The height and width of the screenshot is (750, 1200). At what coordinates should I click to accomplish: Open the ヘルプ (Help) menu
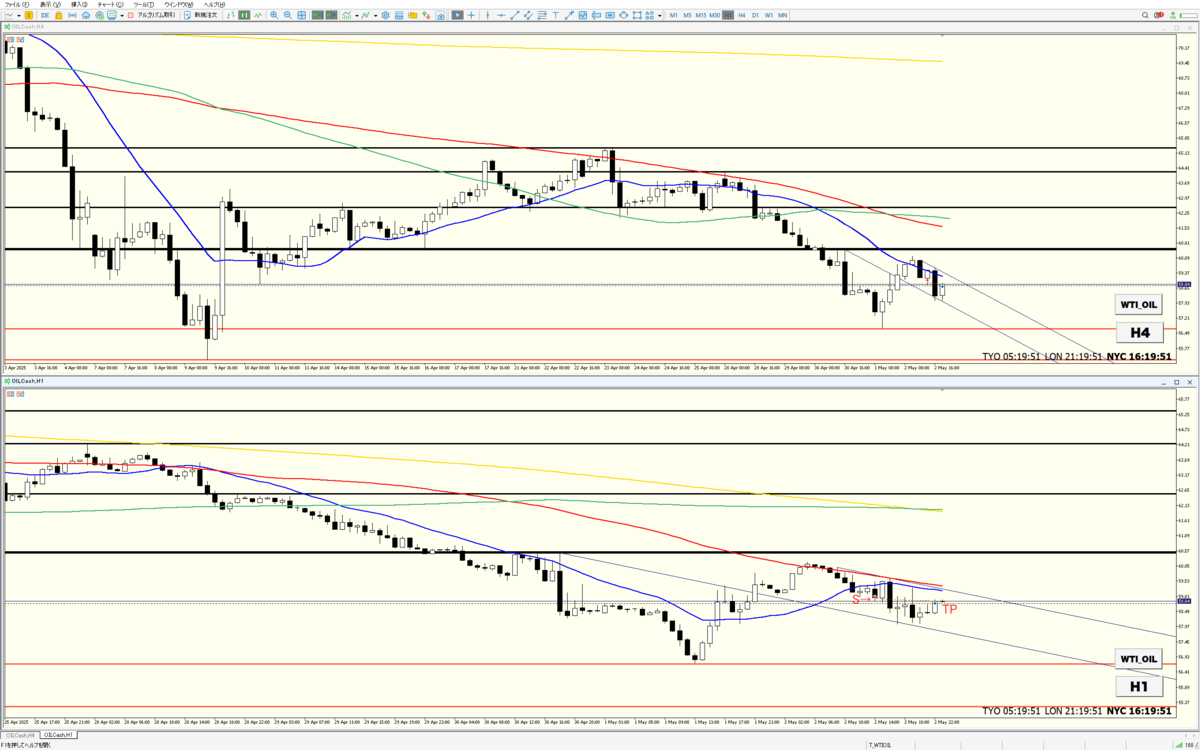214,5
